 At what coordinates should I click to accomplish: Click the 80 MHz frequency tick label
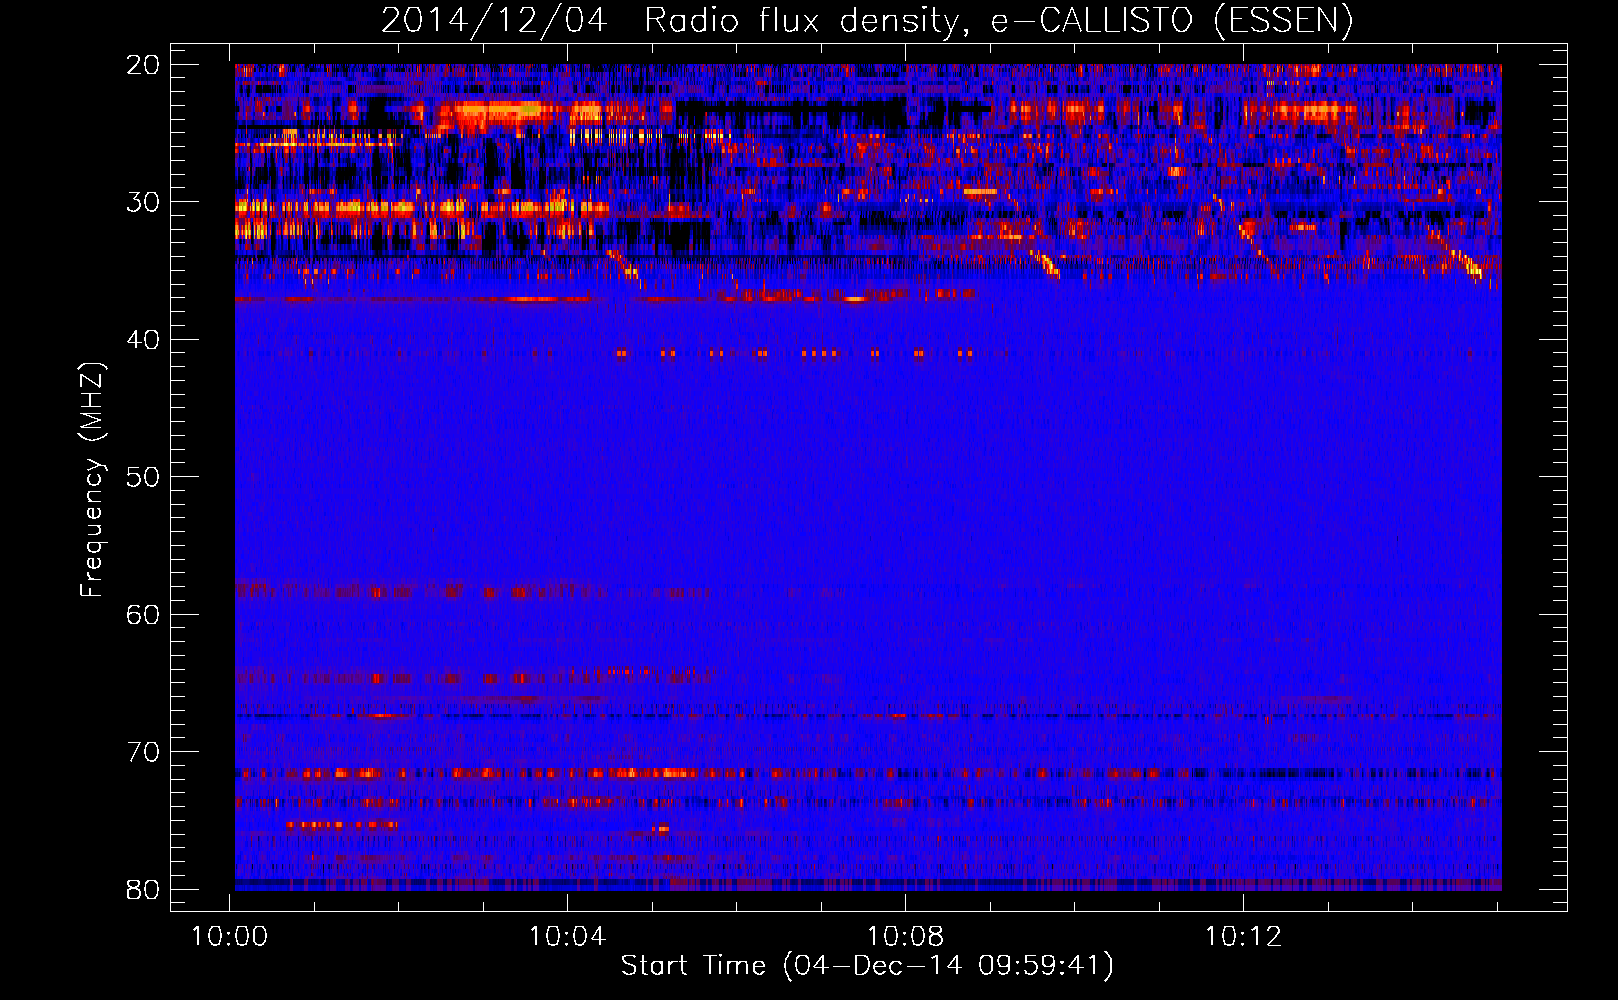(x=143, y=889)
